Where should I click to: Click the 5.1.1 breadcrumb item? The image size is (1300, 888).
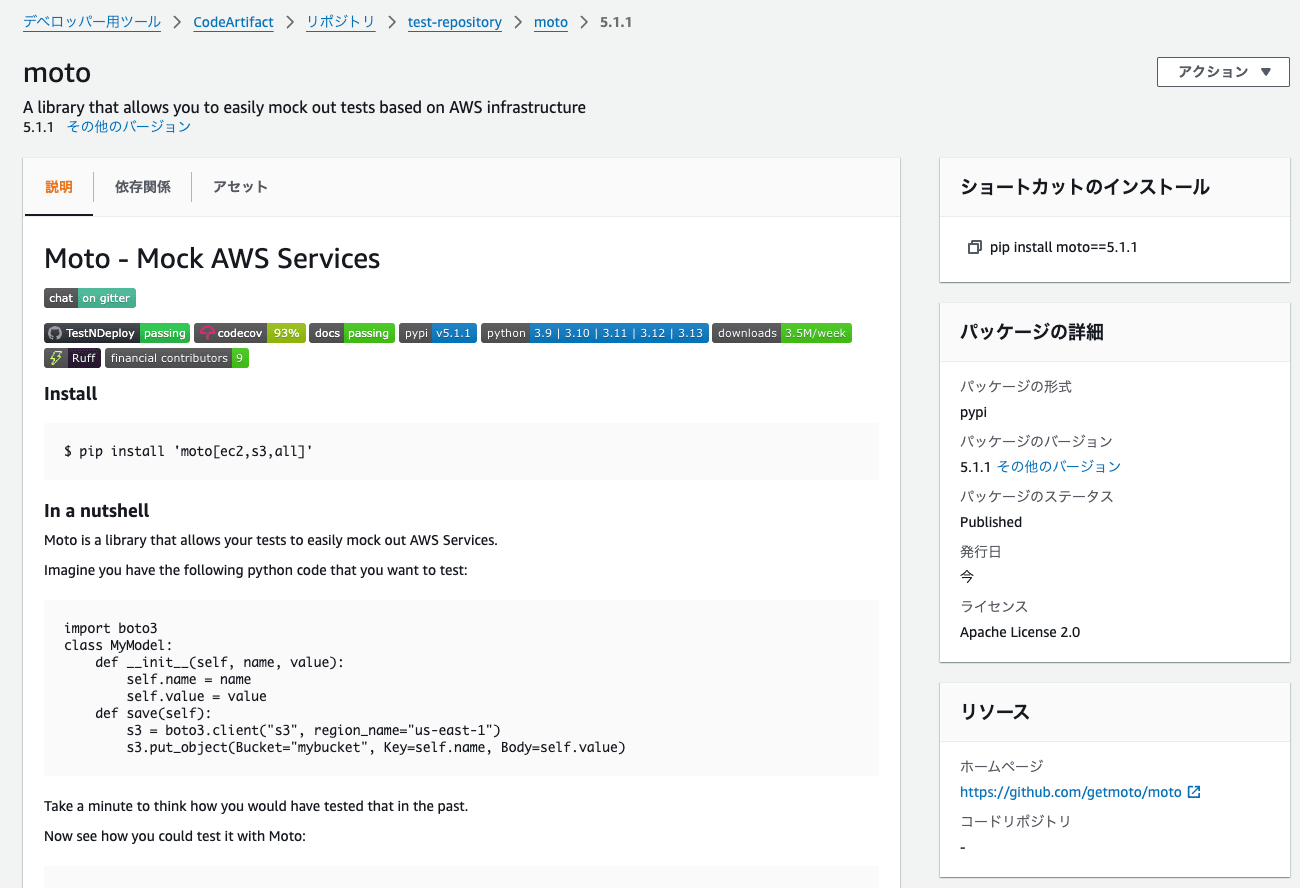coord(616,22)
